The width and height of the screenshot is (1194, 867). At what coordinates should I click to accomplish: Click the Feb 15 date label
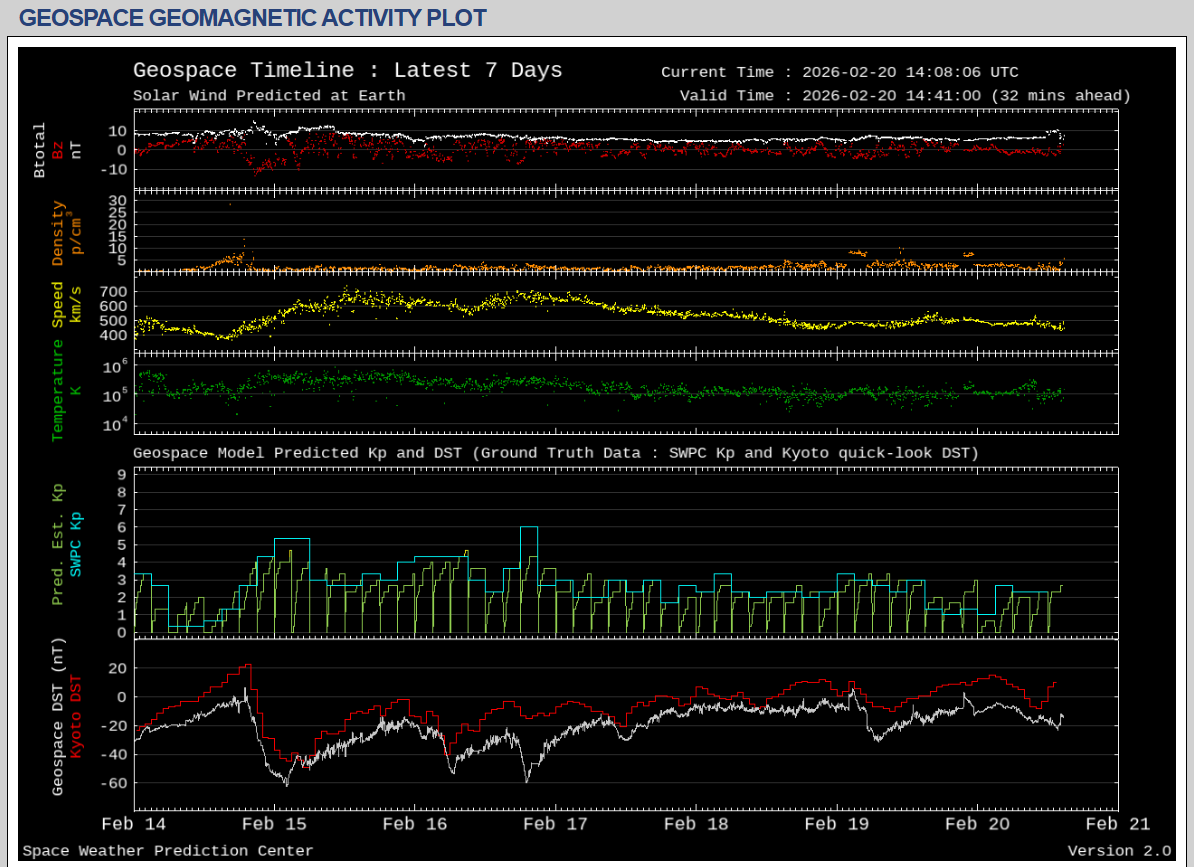(275, 824)
